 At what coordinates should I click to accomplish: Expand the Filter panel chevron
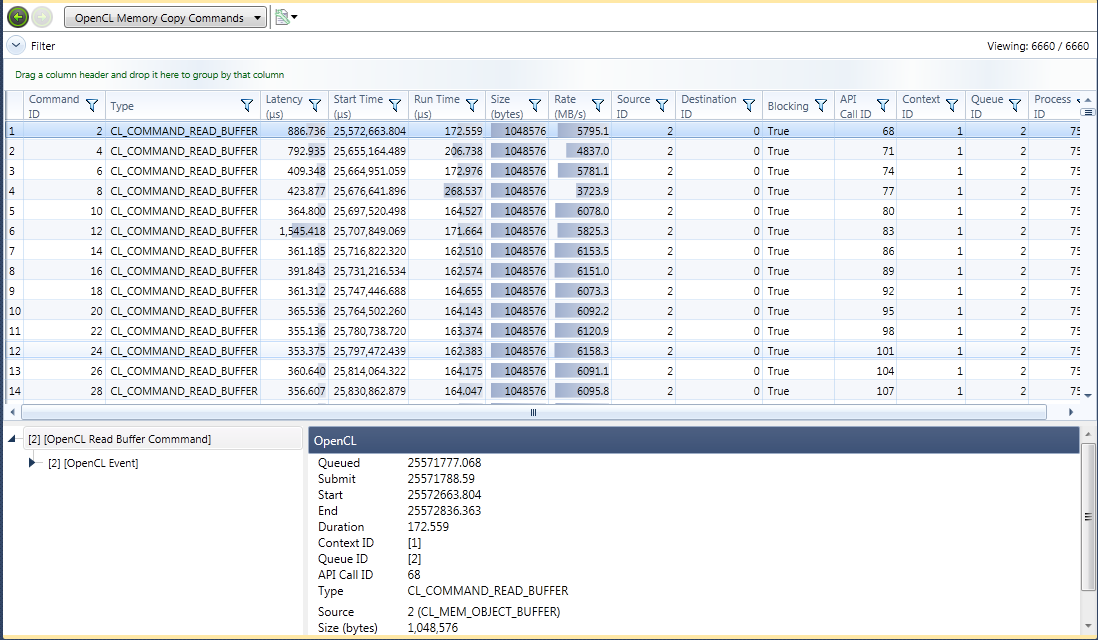coord(15,45)
